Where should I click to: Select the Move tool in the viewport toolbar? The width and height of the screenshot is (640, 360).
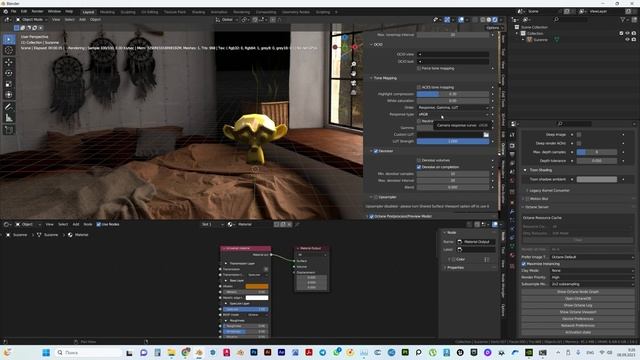point(9,62)
